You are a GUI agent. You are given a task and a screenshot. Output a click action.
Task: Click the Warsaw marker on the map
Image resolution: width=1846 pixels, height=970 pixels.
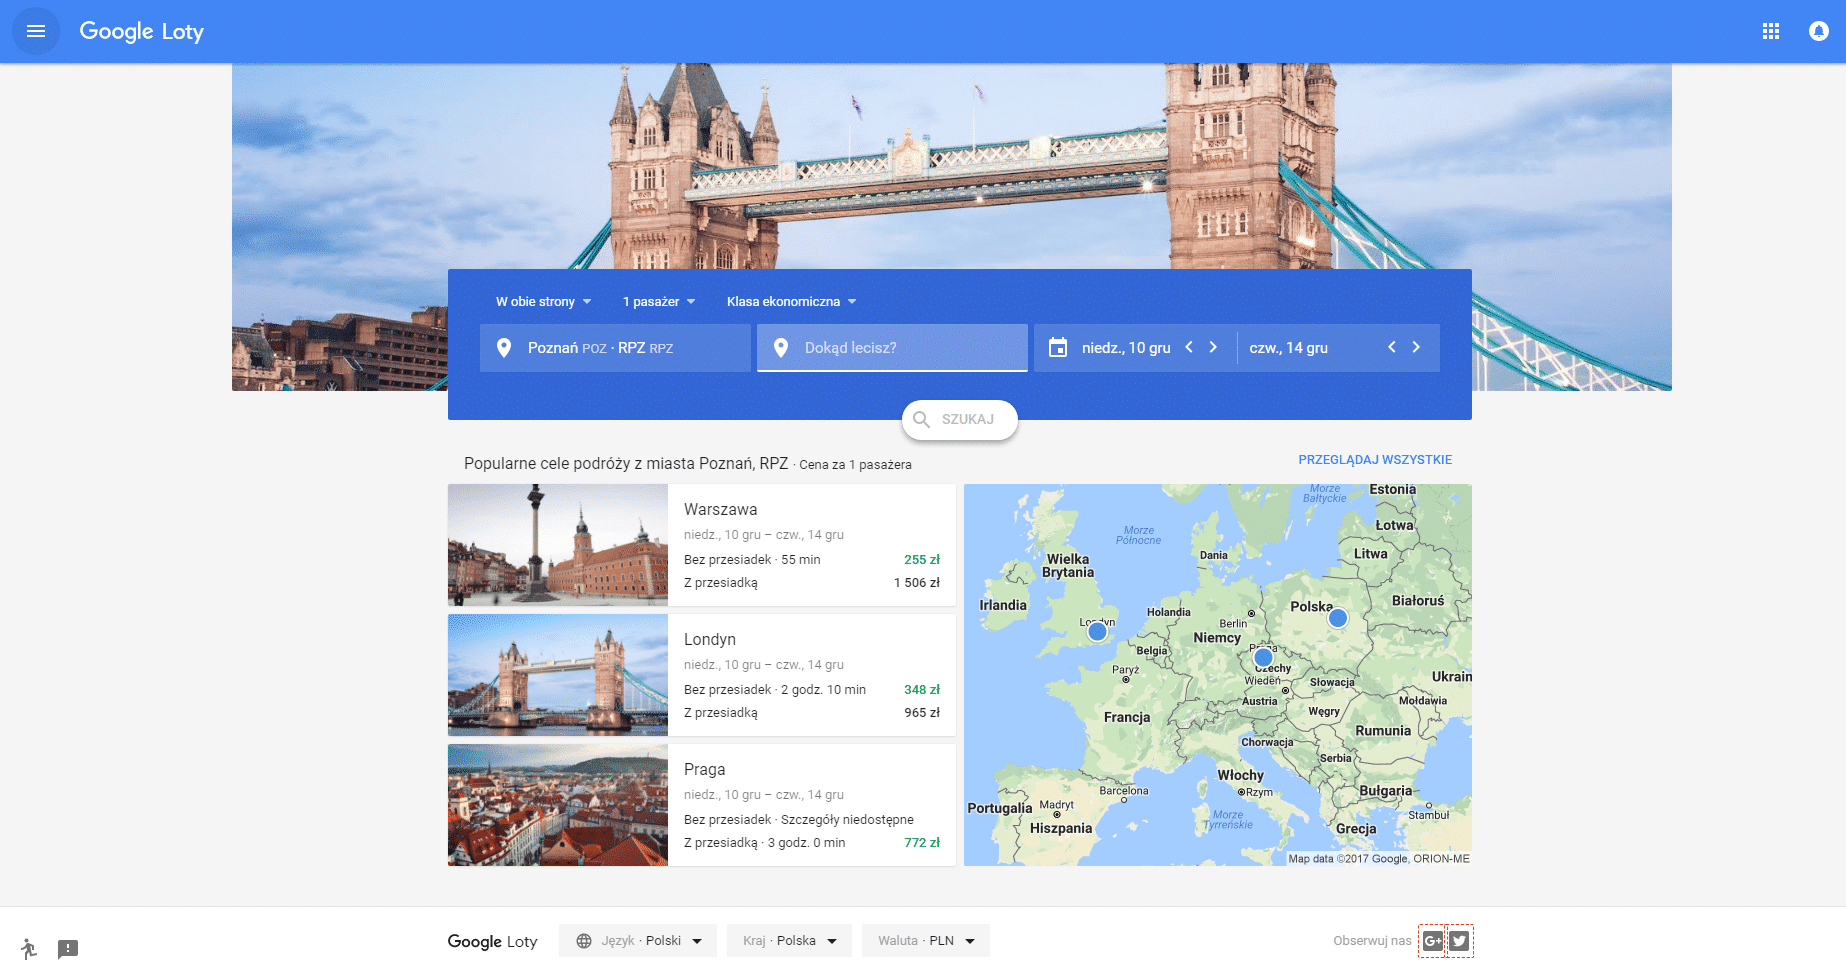(x=1338, y=618)
